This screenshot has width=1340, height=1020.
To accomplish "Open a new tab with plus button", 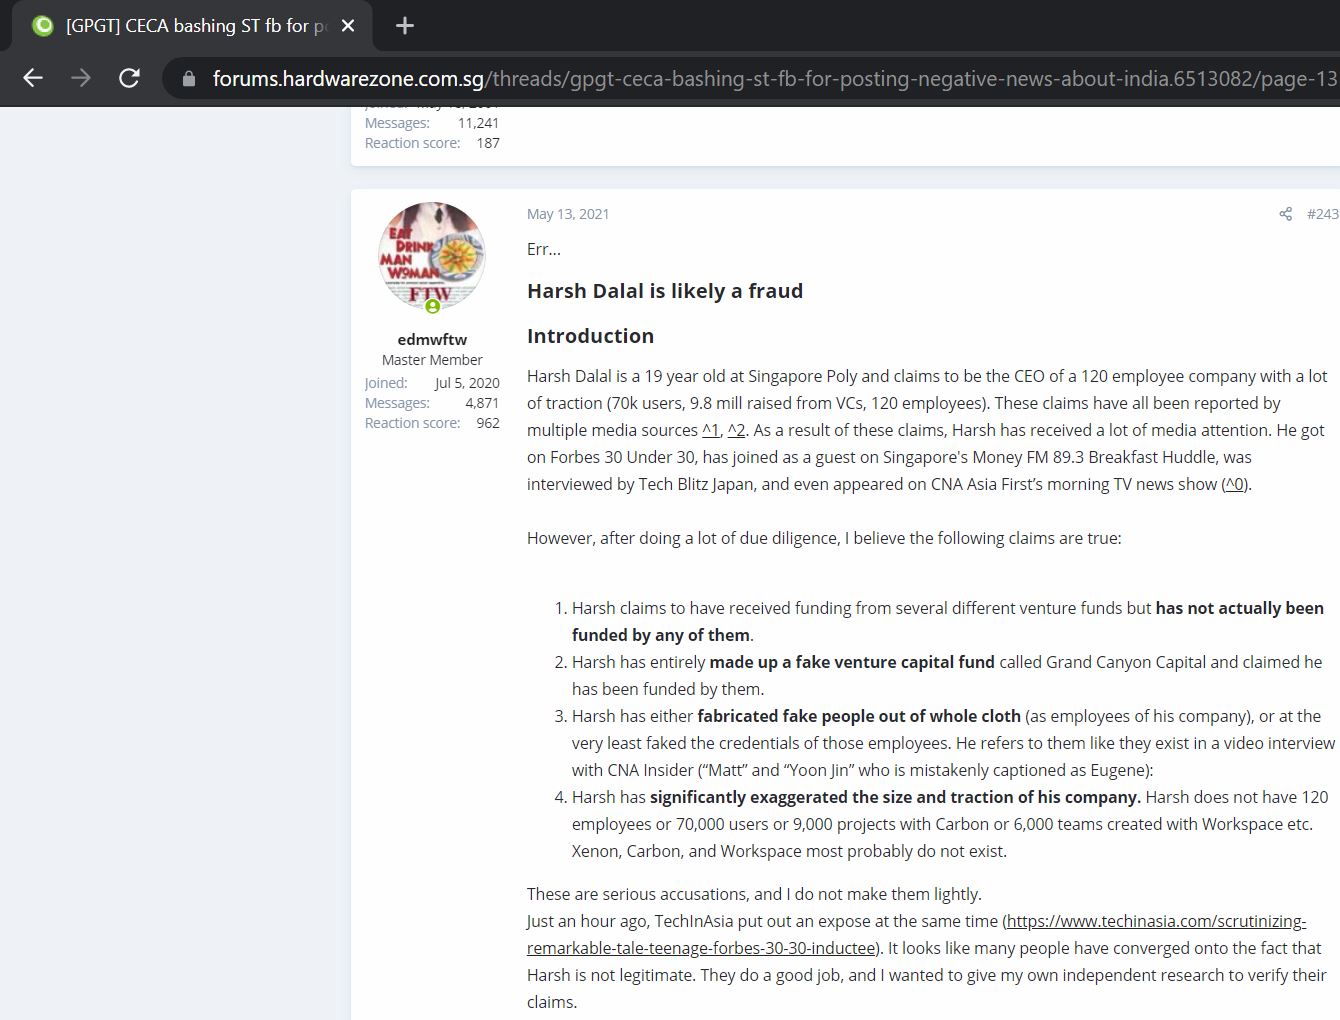I will click(x=405, y=26).
